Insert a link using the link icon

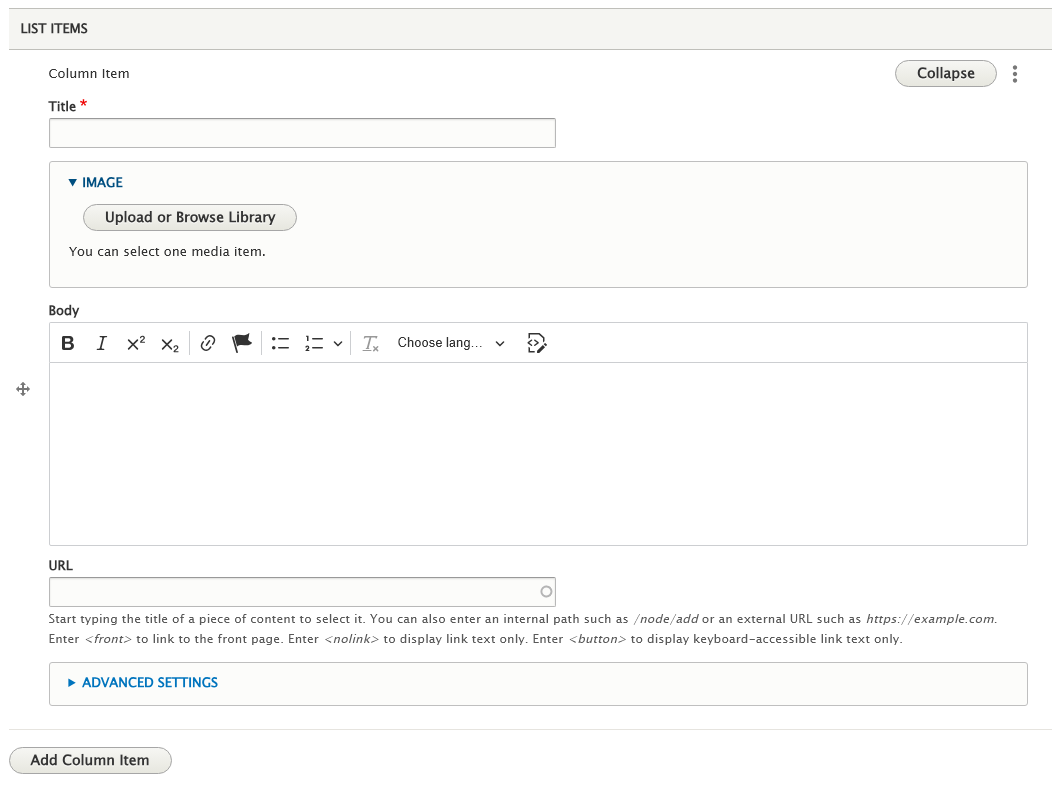207,343
